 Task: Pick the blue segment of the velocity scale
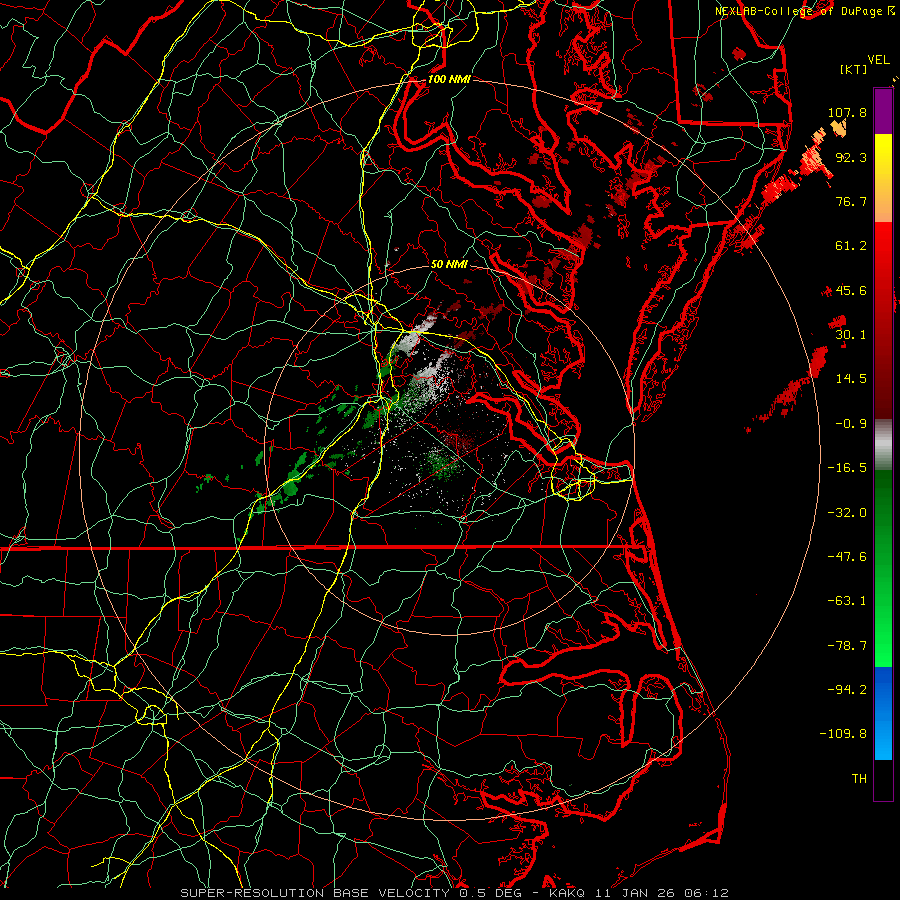tap(883, 713)
